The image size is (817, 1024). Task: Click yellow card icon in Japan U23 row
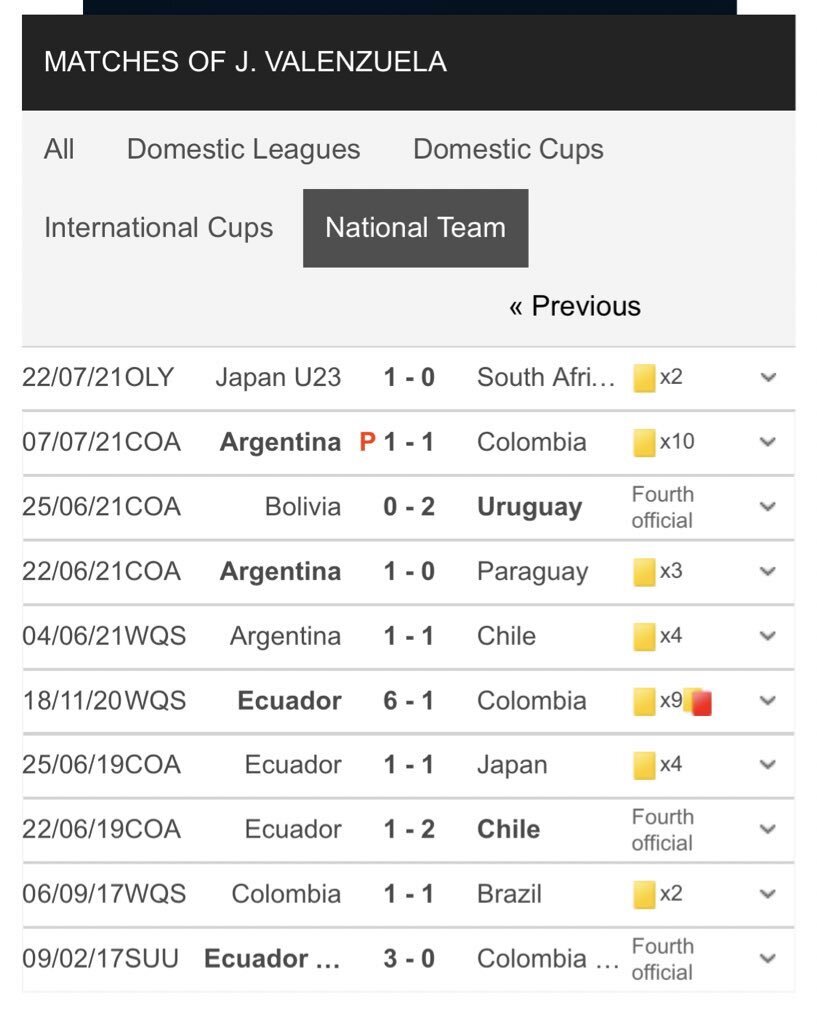tap(644, 378)
